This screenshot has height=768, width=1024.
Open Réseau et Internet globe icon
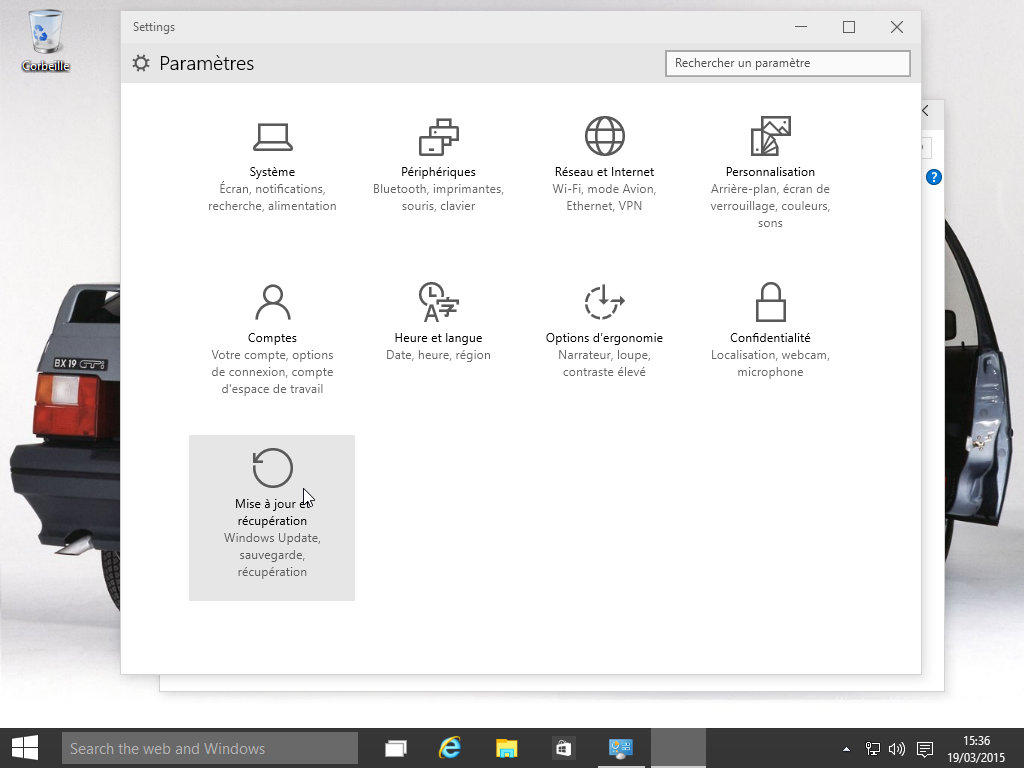[604, 136]
